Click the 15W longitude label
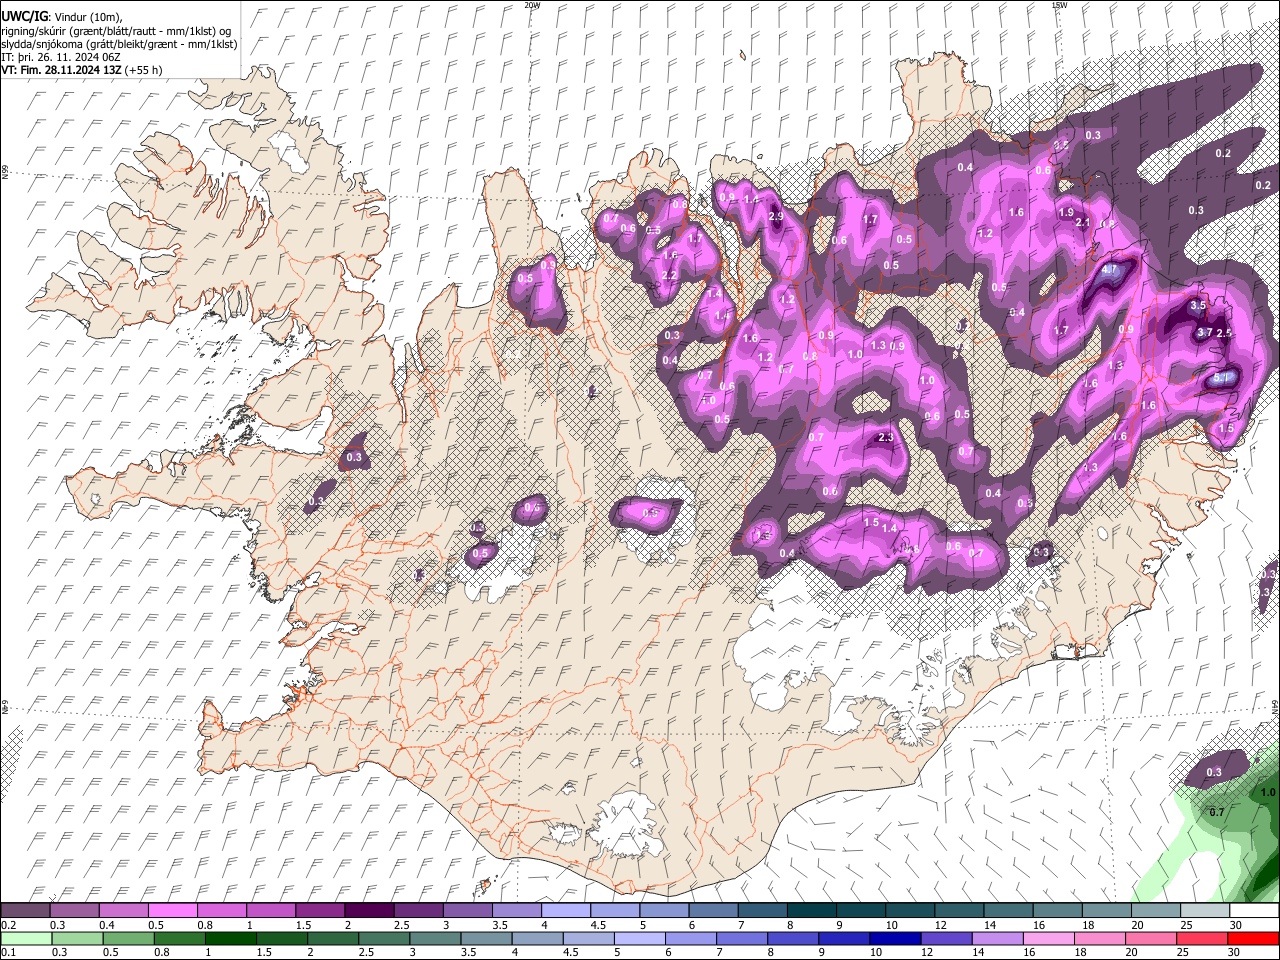The width and height of the screenshot is (1280, 960). (x=1059, y=5)
